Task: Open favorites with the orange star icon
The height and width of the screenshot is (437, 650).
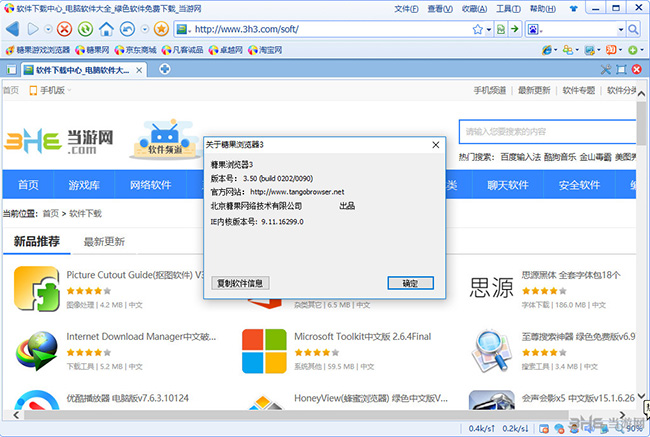Action: [161, 29]
